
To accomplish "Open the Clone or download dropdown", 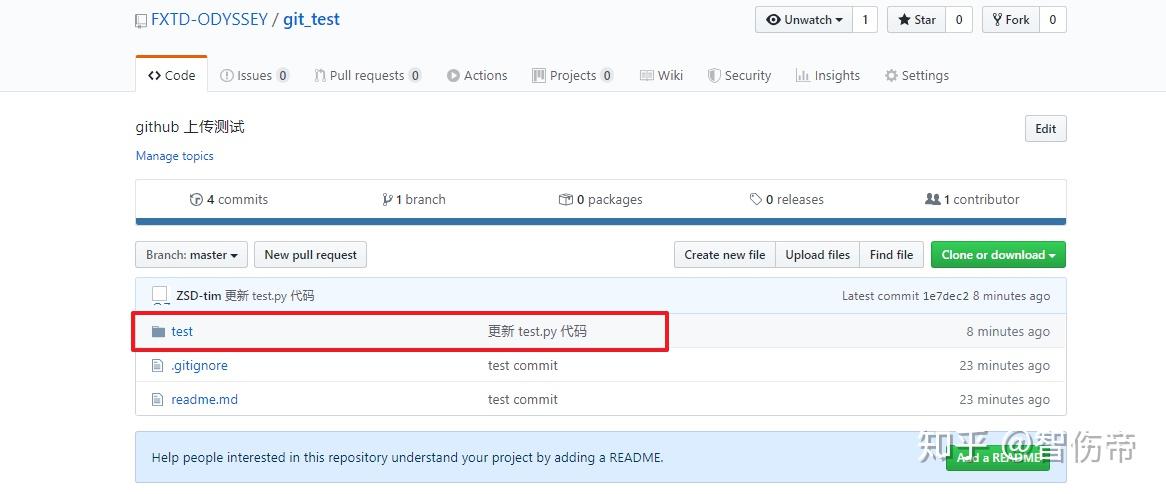I will (x=998, y=255).
